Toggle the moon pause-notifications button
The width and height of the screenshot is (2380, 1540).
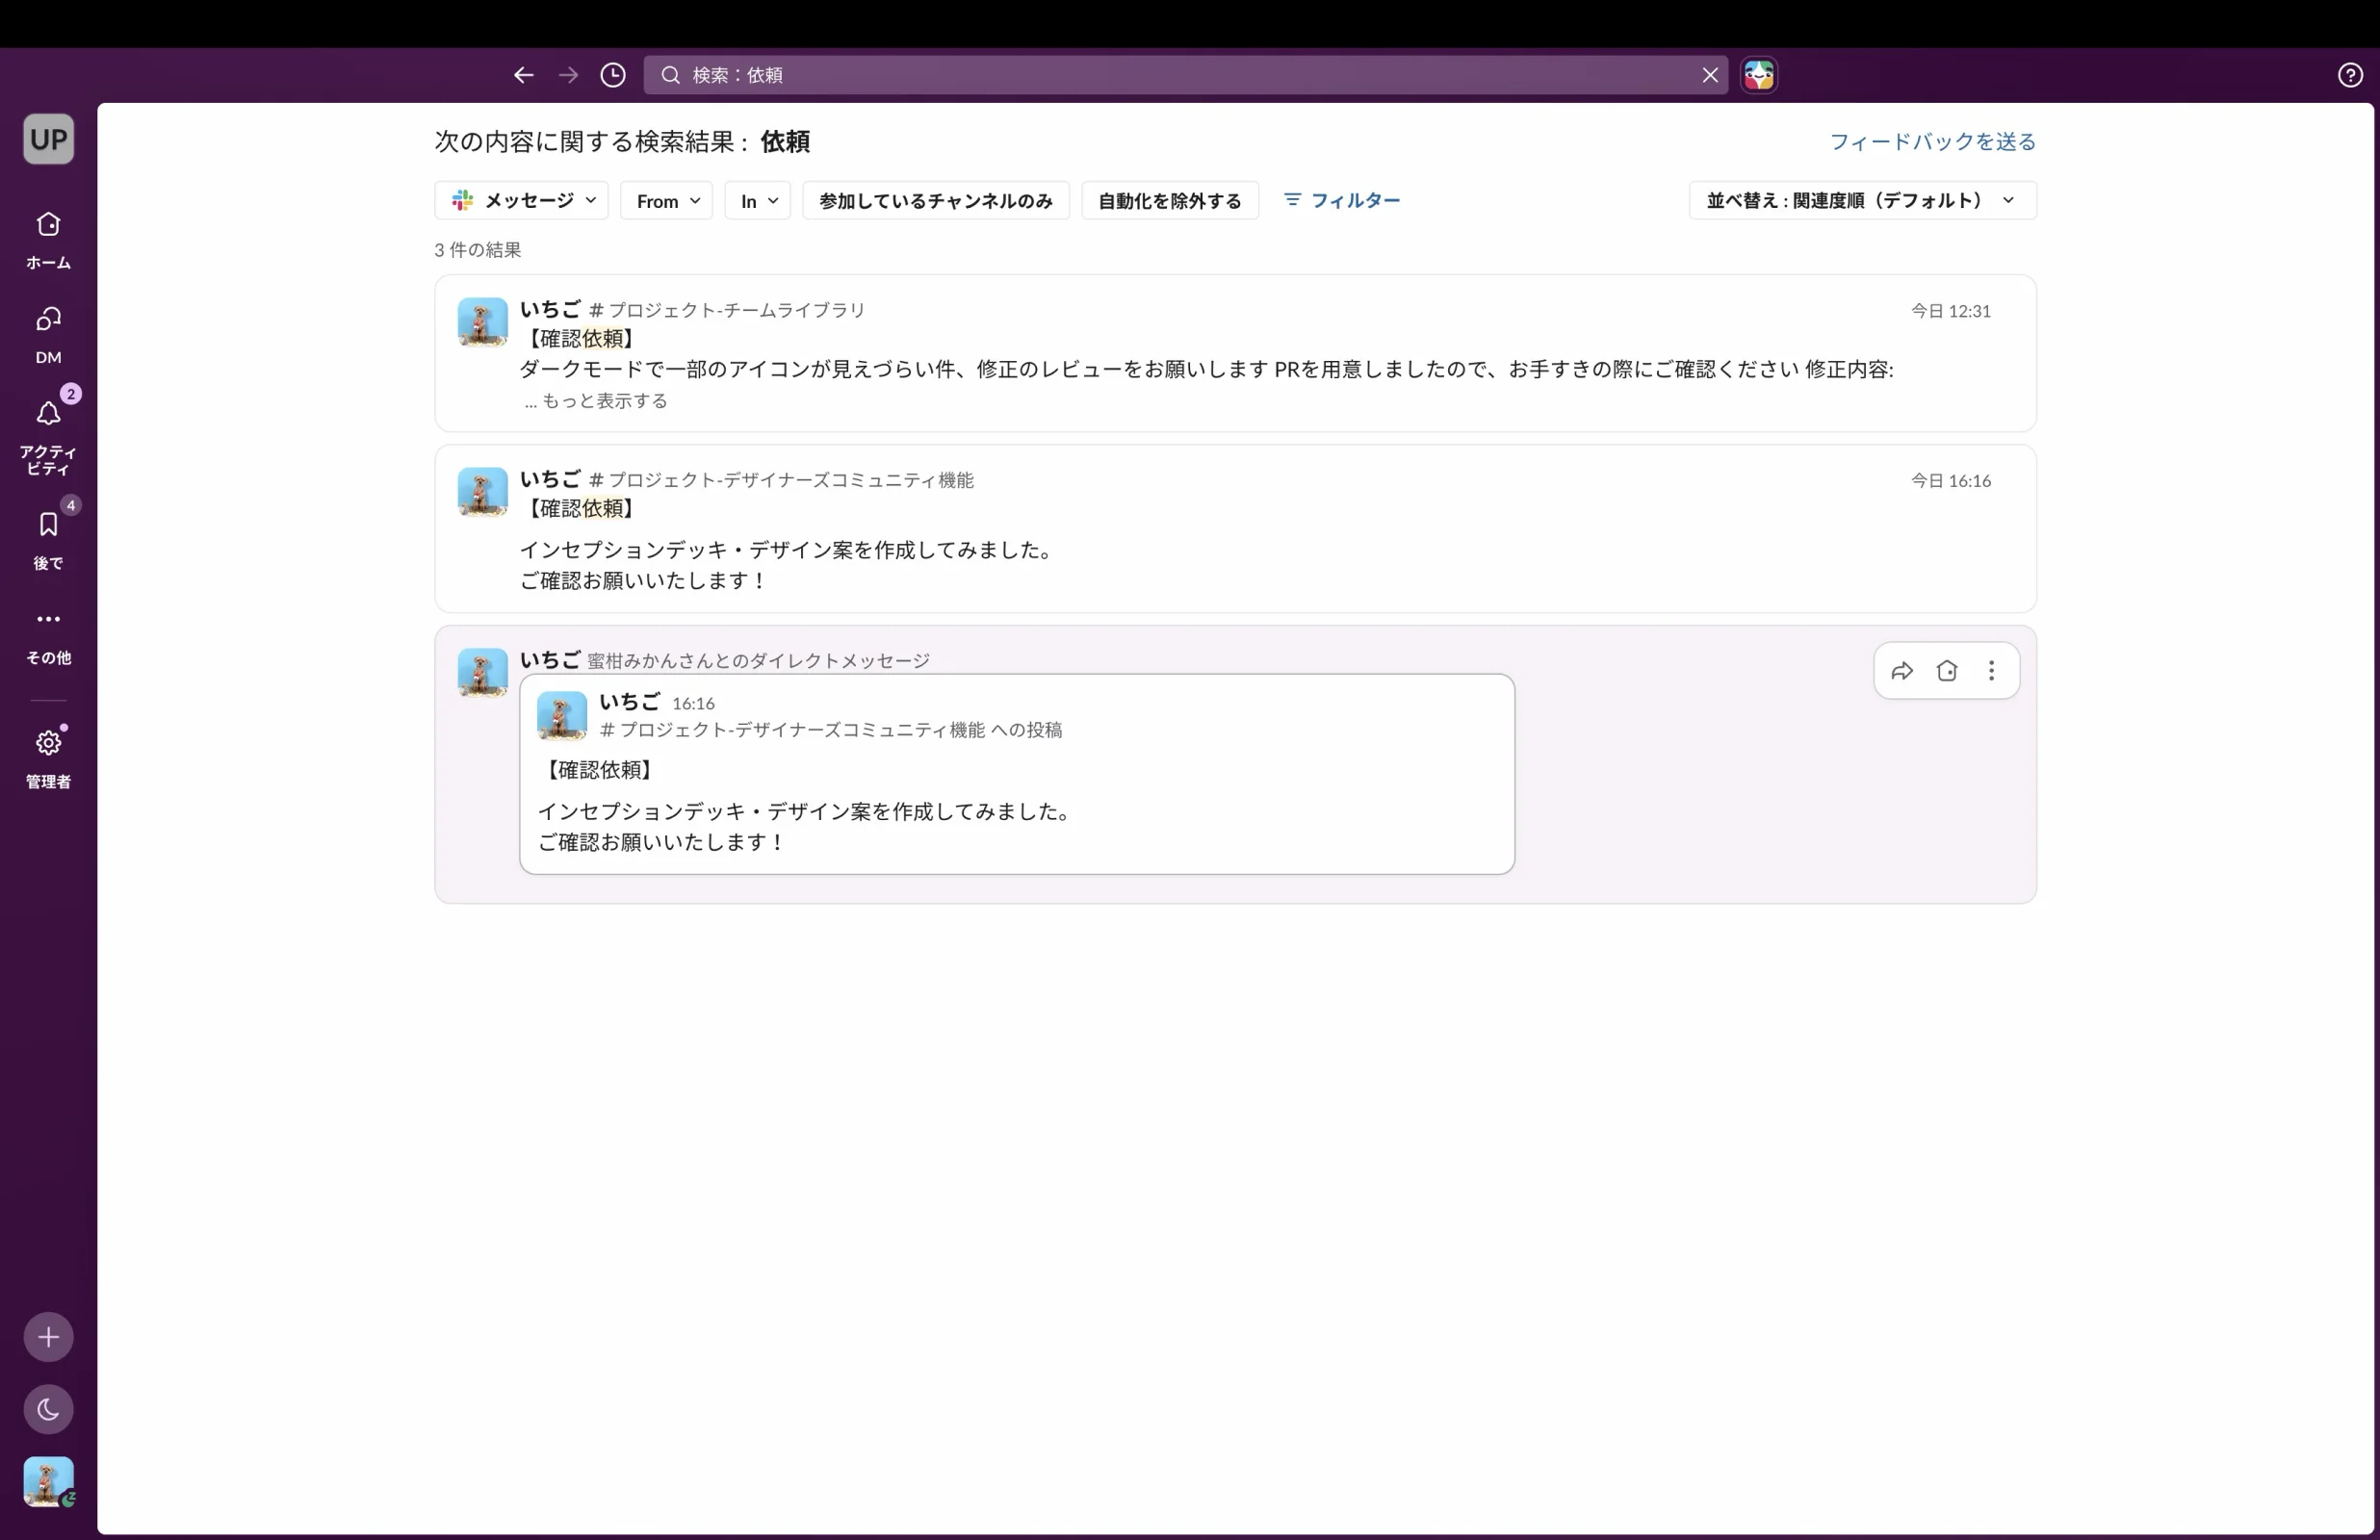pyautogui.click(x=48, y=1409)
